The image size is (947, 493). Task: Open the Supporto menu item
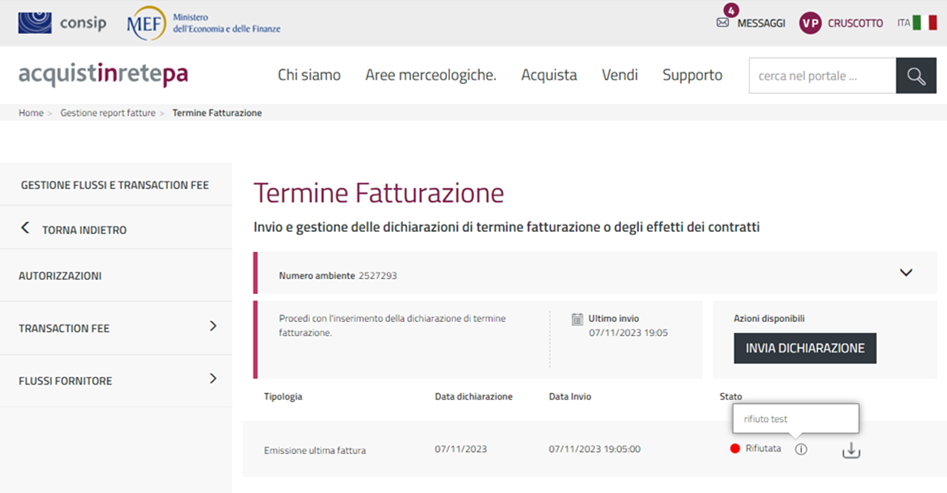coord(692,75)
